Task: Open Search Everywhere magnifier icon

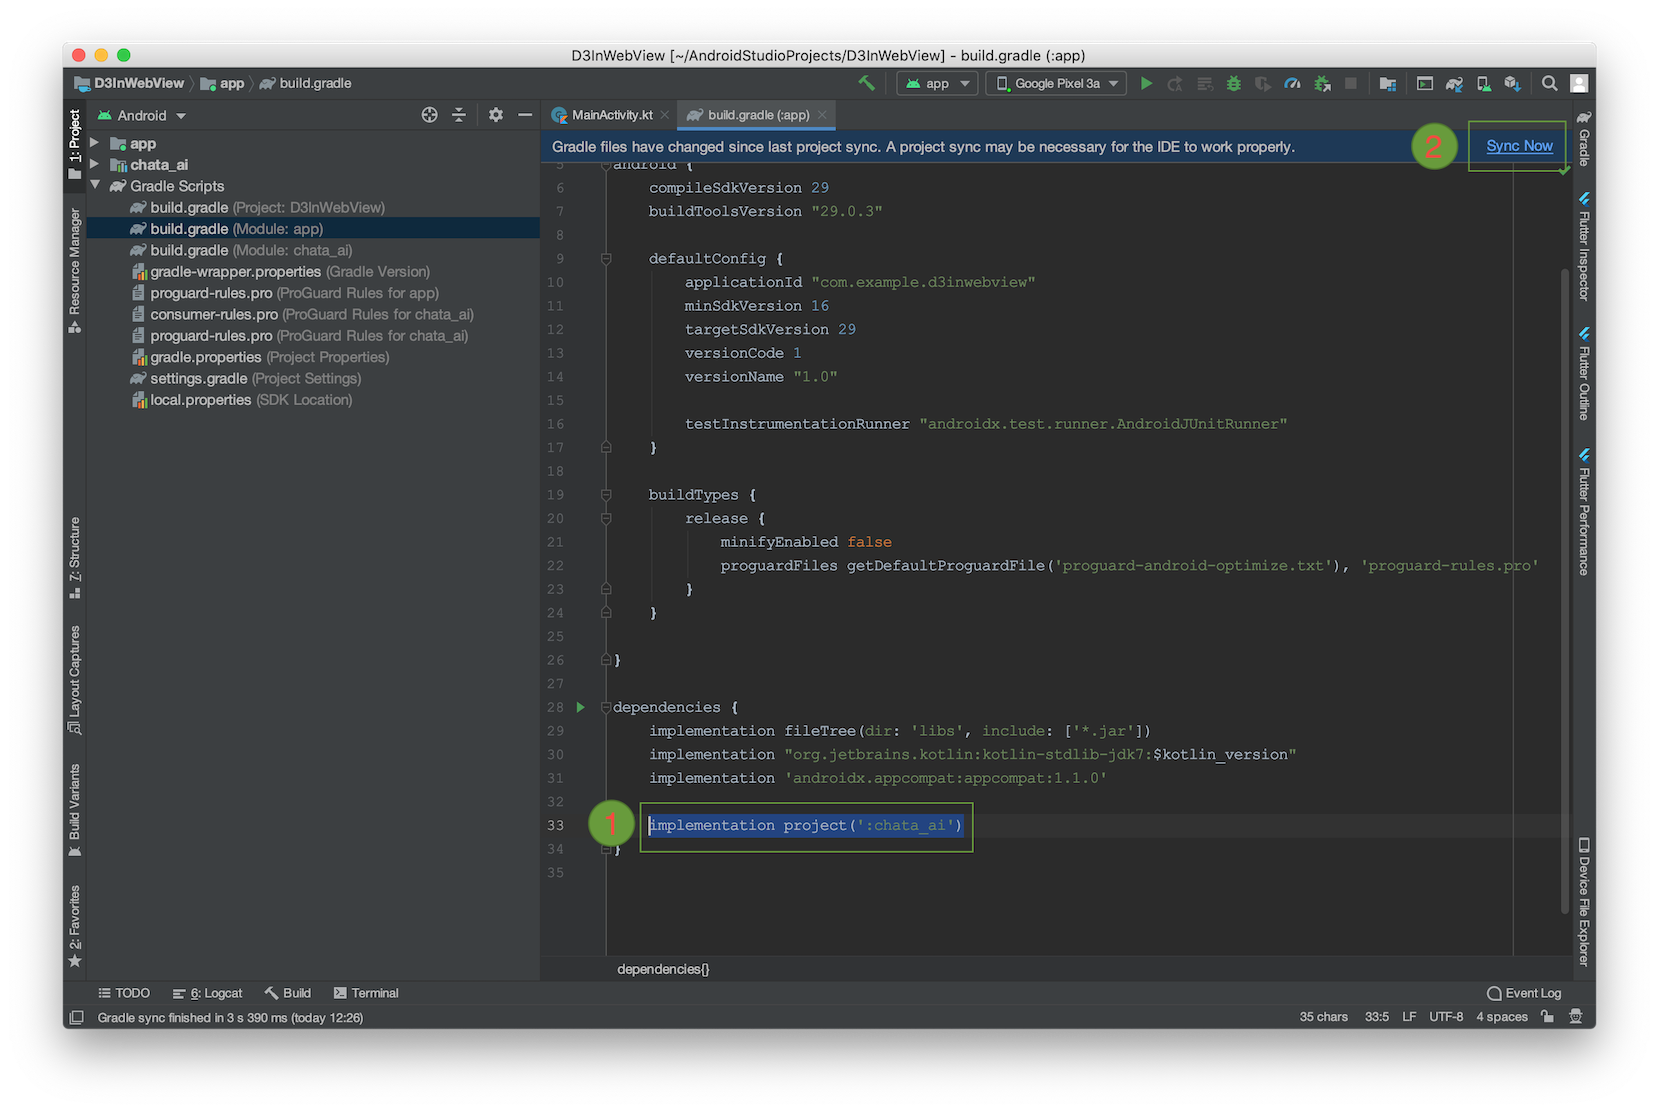Action: coord(1549,84)
